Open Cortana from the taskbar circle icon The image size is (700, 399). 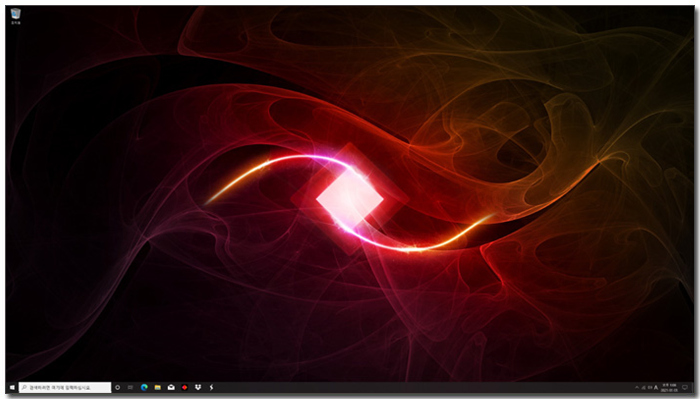pos(117,387)
